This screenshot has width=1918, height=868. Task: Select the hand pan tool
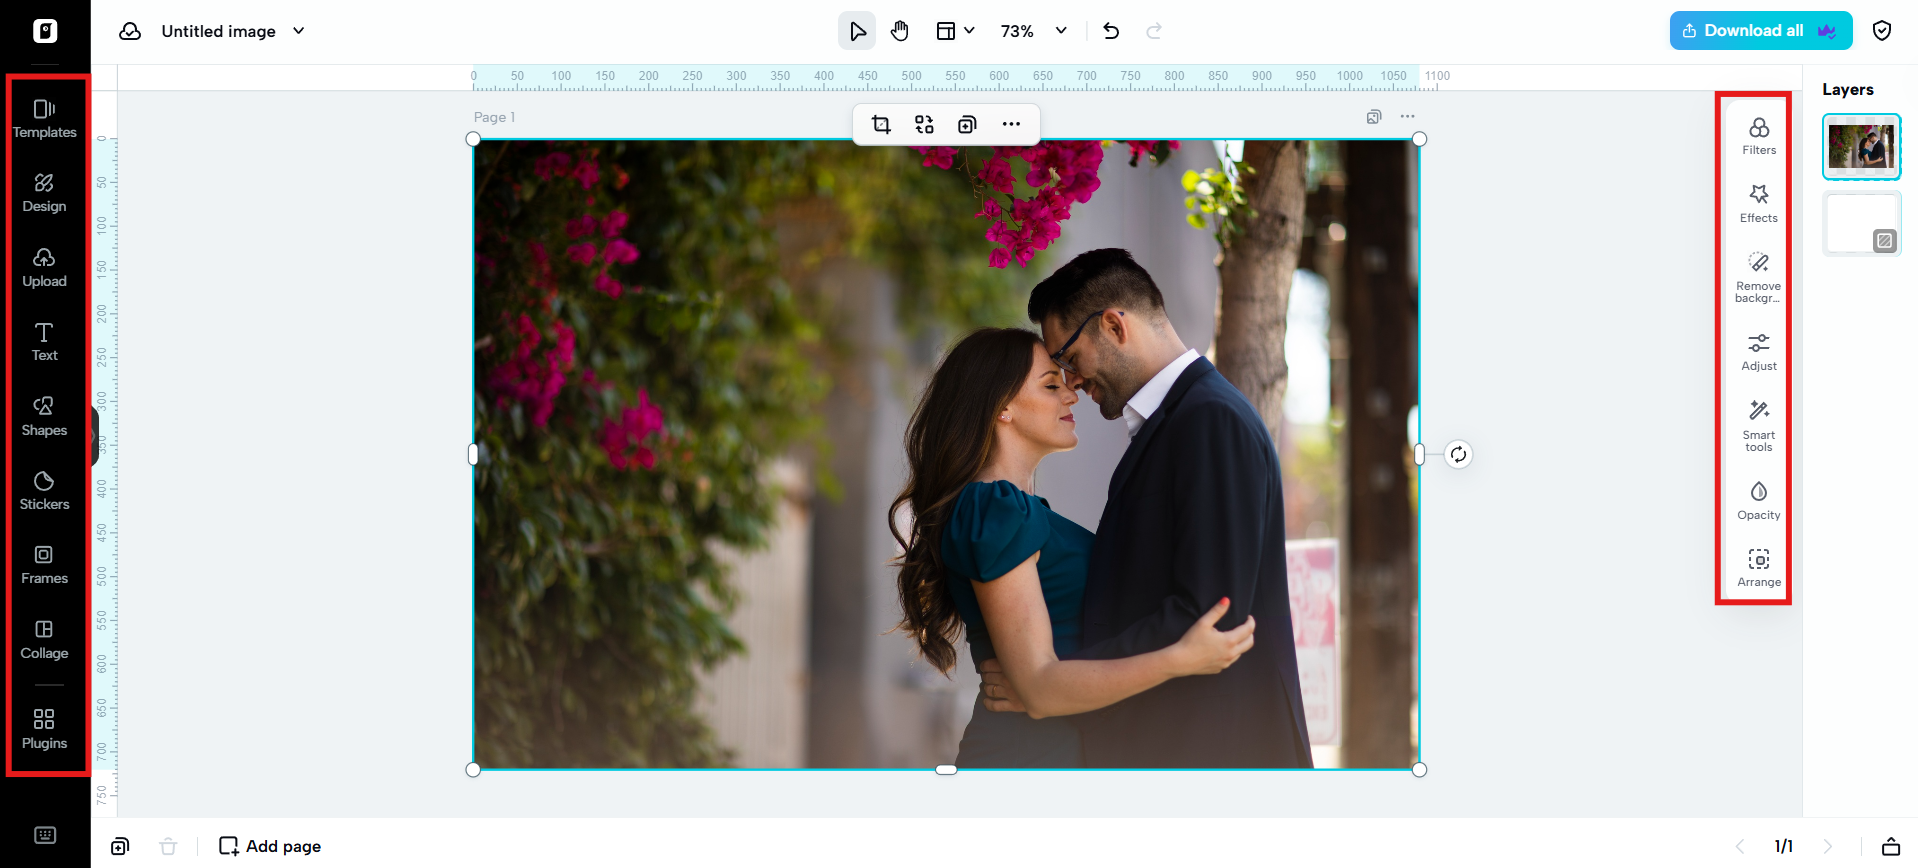point(900,31)
